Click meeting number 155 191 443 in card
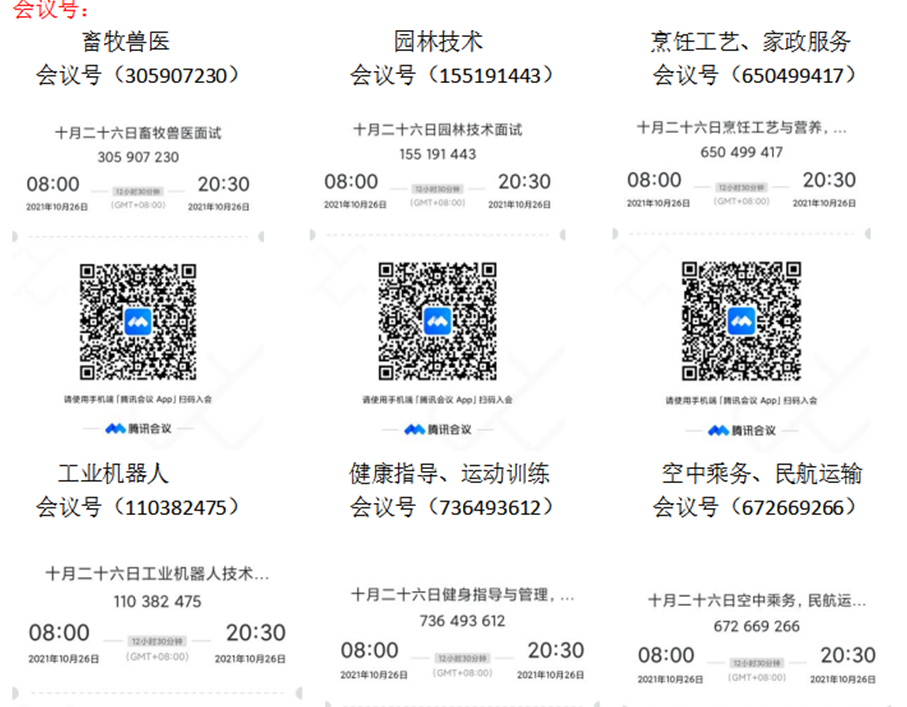 pos(437,154)
